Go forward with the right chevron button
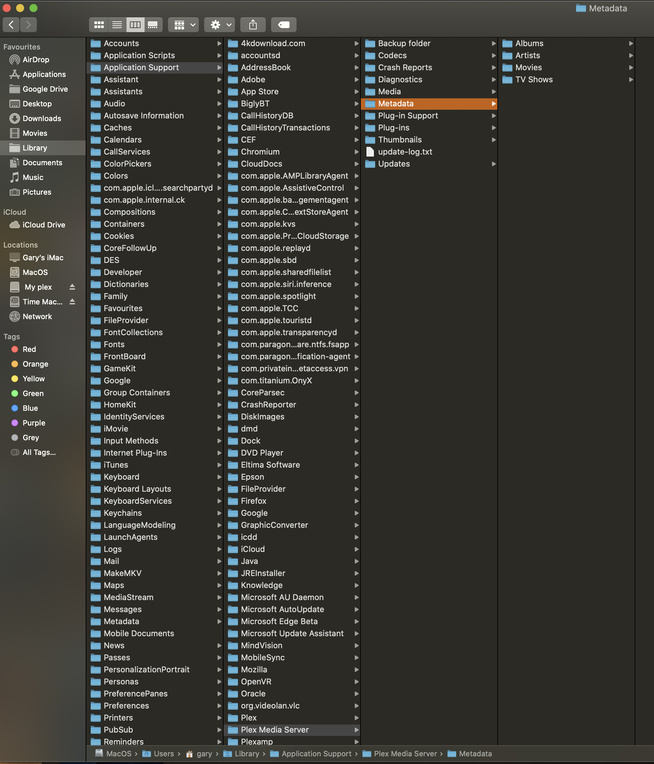This screenshot has height=764, width=654. point(28,24)
